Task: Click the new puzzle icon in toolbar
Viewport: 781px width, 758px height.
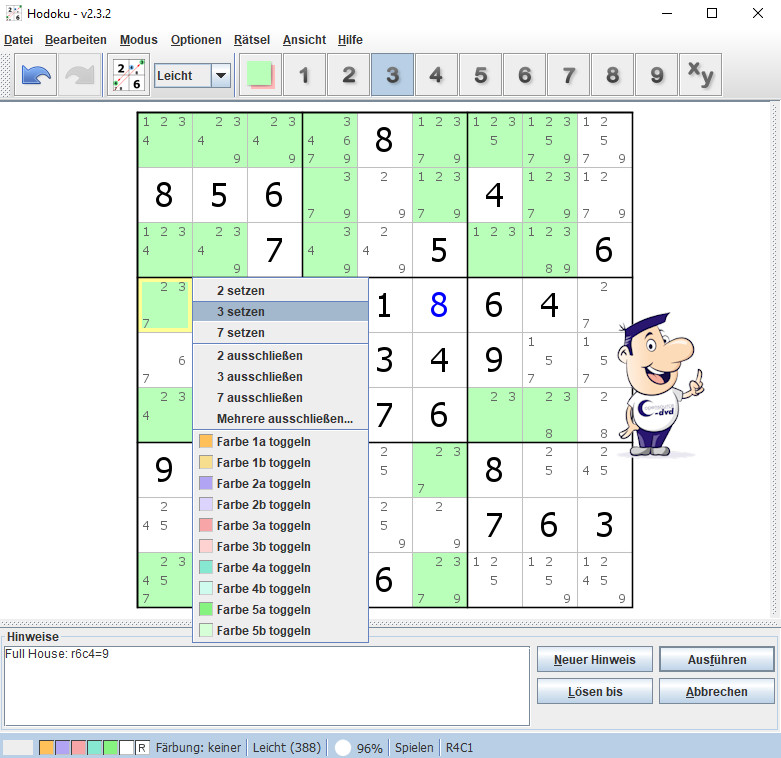Action: click(128, 76)
